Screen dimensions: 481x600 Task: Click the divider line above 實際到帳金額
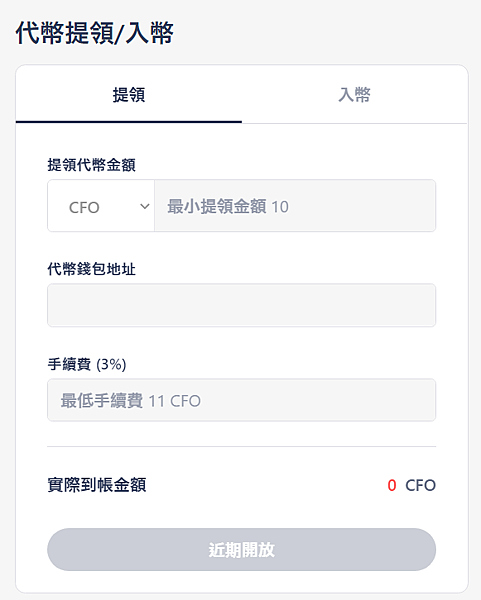(x=241, y=446)
